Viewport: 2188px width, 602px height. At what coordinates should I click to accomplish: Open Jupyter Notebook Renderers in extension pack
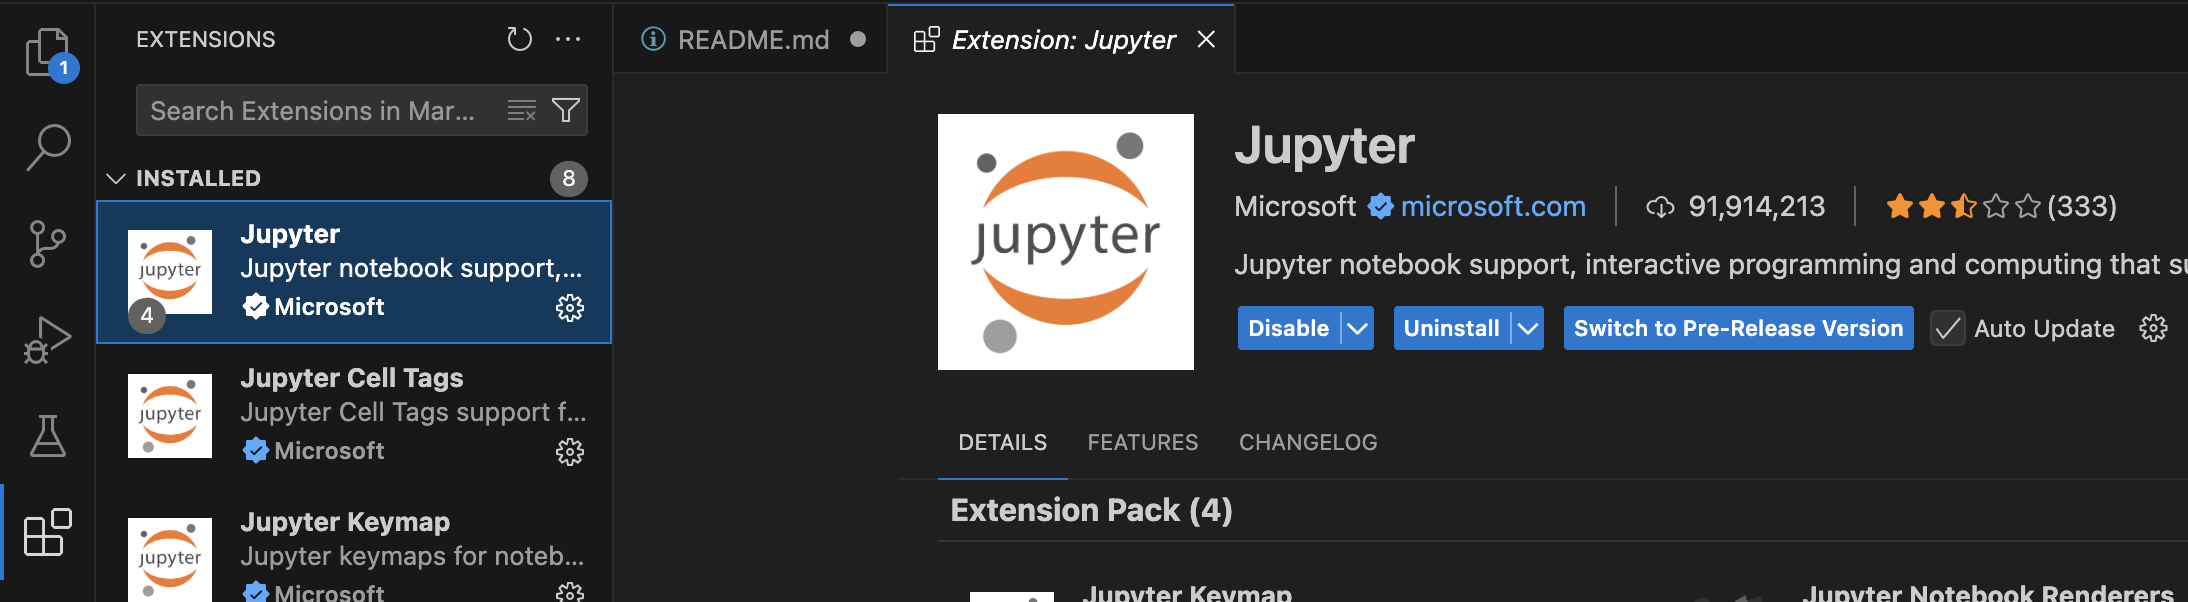tap(1989, 593)
